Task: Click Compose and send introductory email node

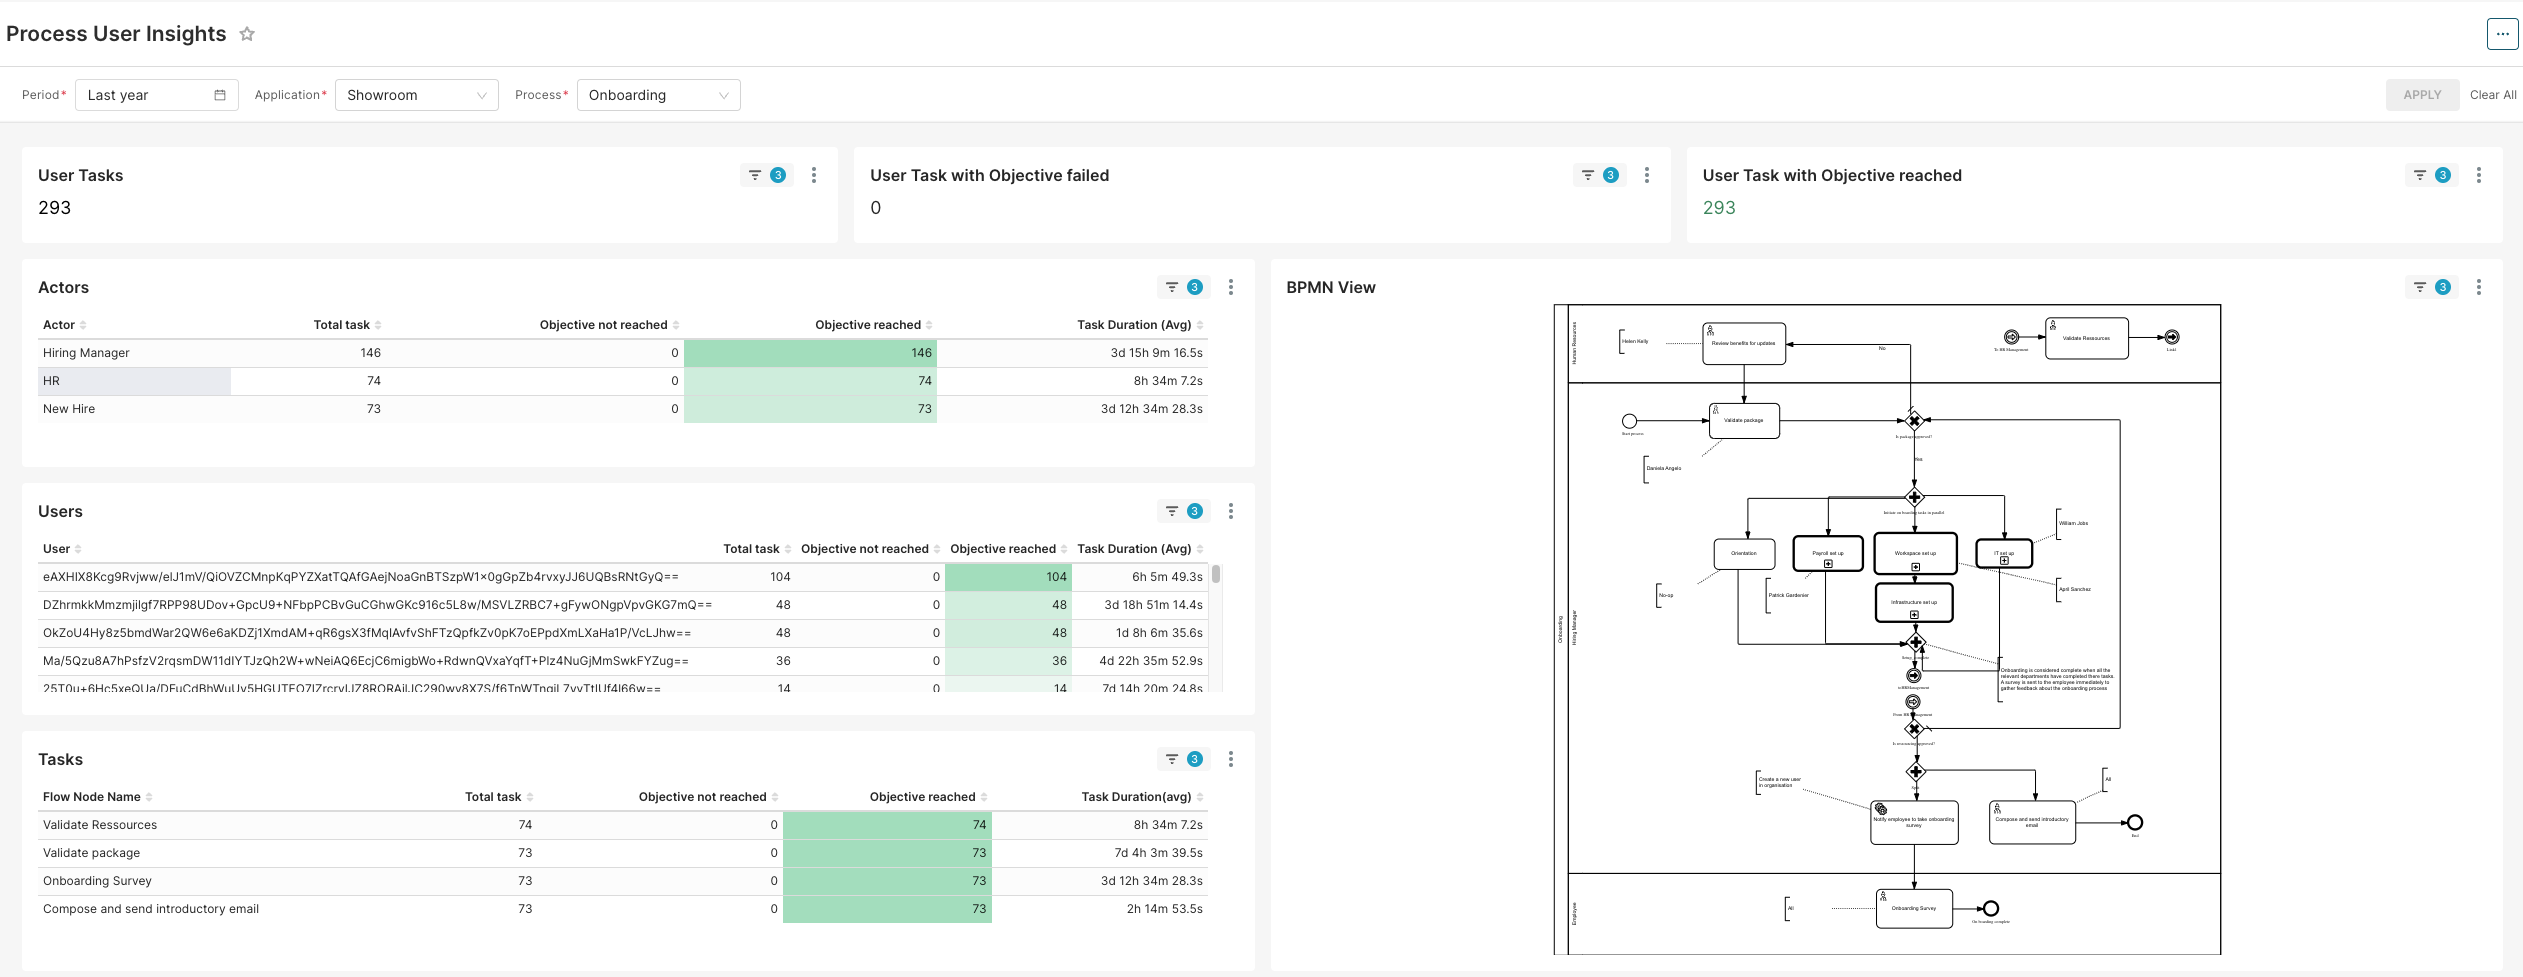Action: point(2032,822)
